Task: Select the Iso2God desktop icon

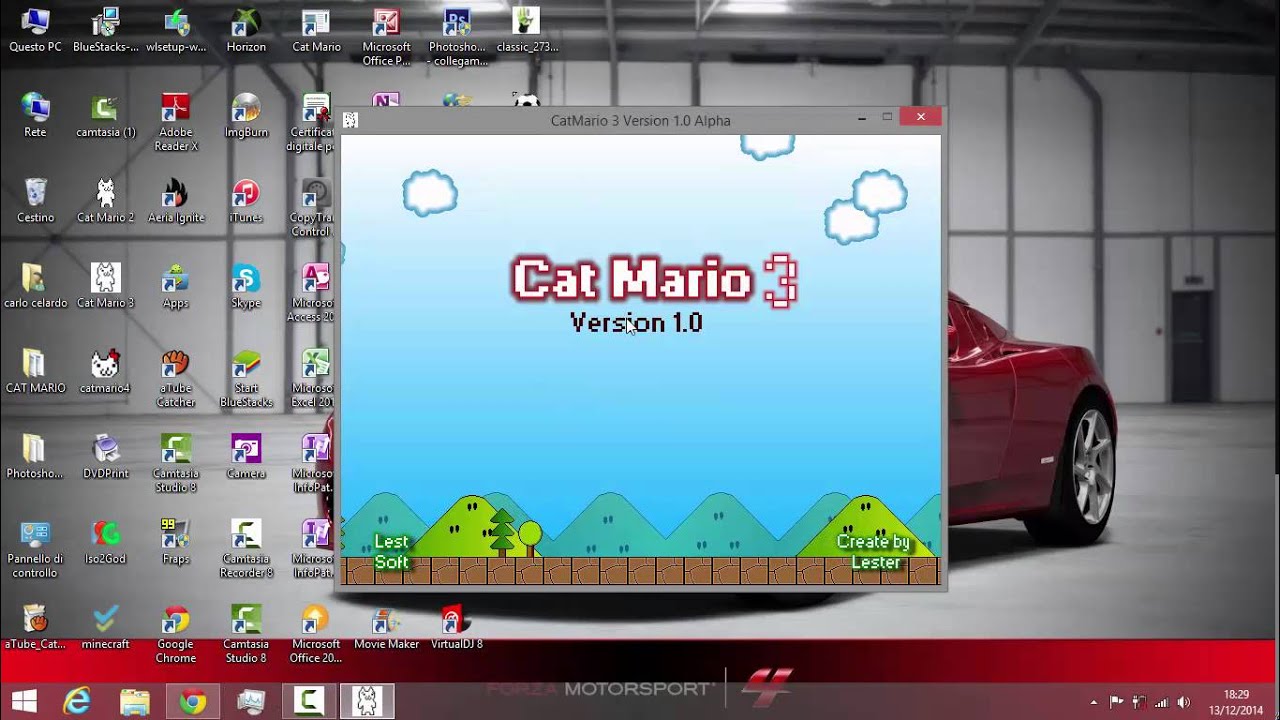Action: (105, 541)
